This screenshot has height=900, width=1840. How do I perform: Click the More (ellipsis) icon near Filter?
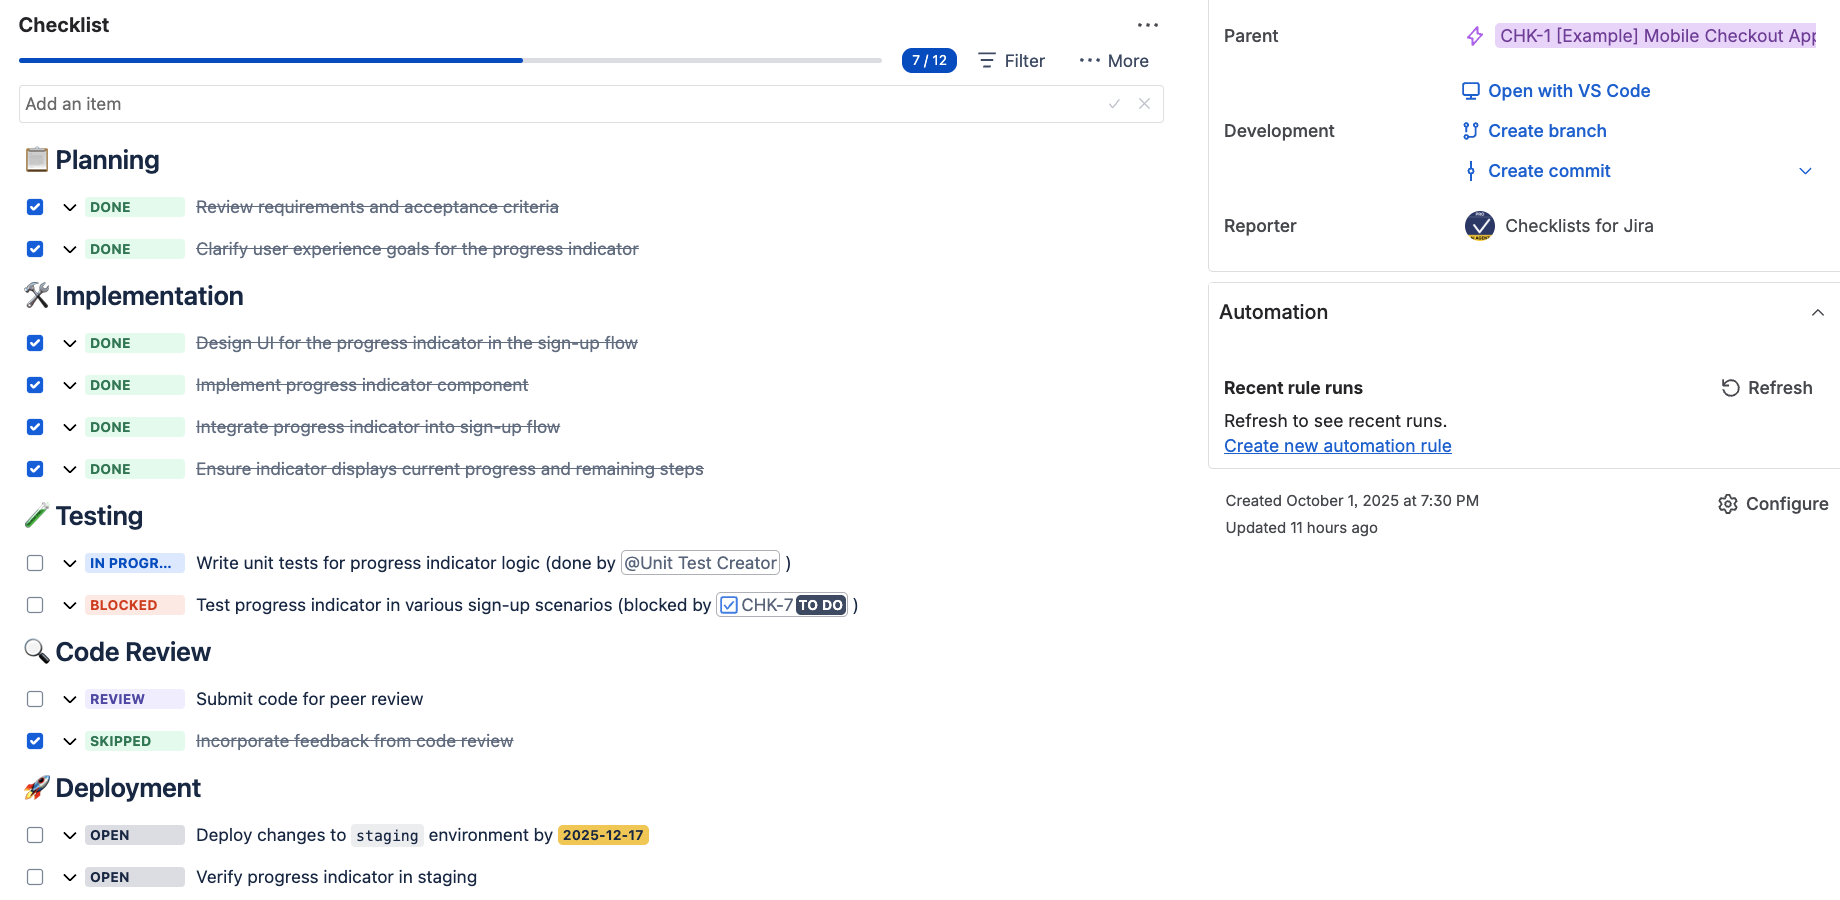tap(1089, 60)
